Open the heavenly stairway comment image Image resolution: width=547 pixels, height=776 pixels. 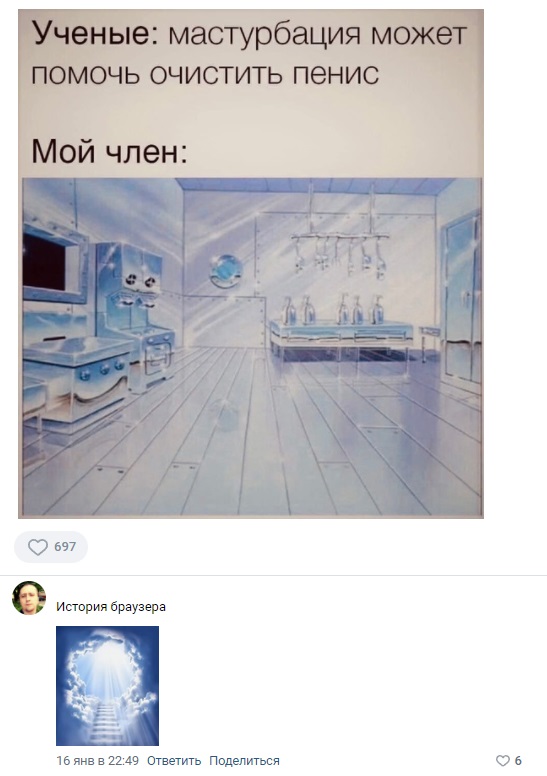pos(107,685)
